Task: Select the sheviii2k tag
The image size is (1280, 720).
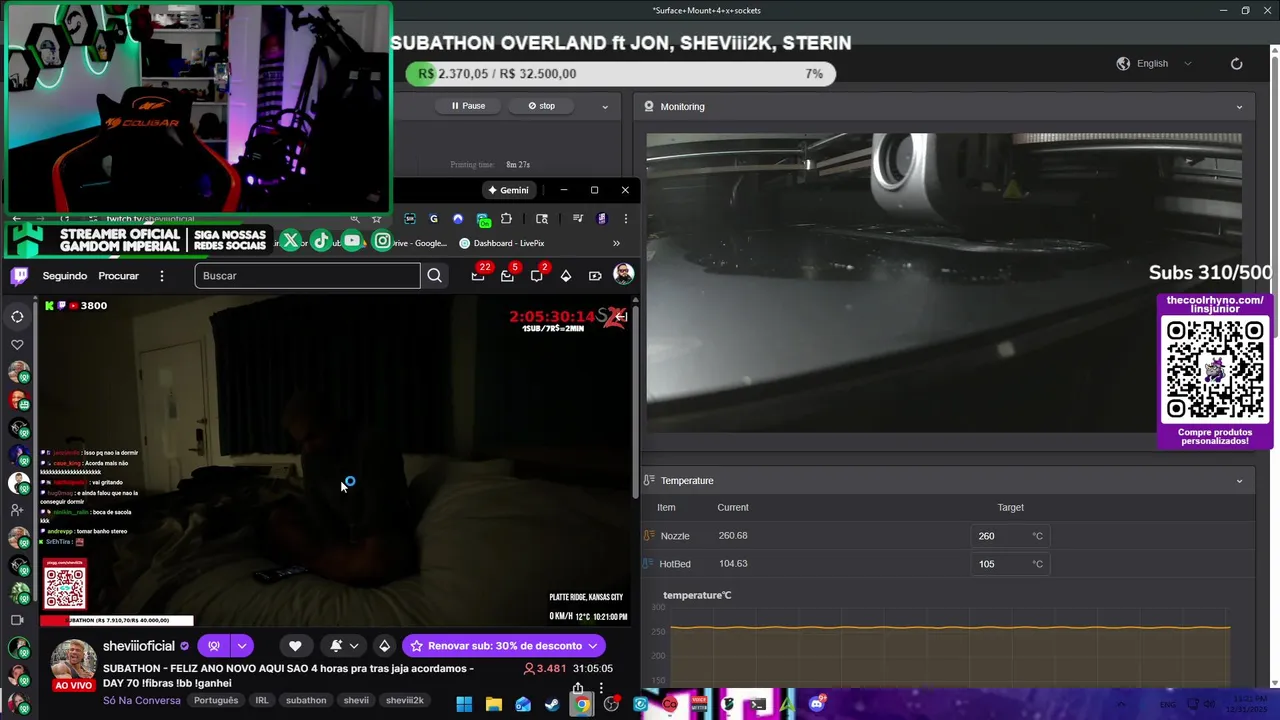Action: click(405, 700)
